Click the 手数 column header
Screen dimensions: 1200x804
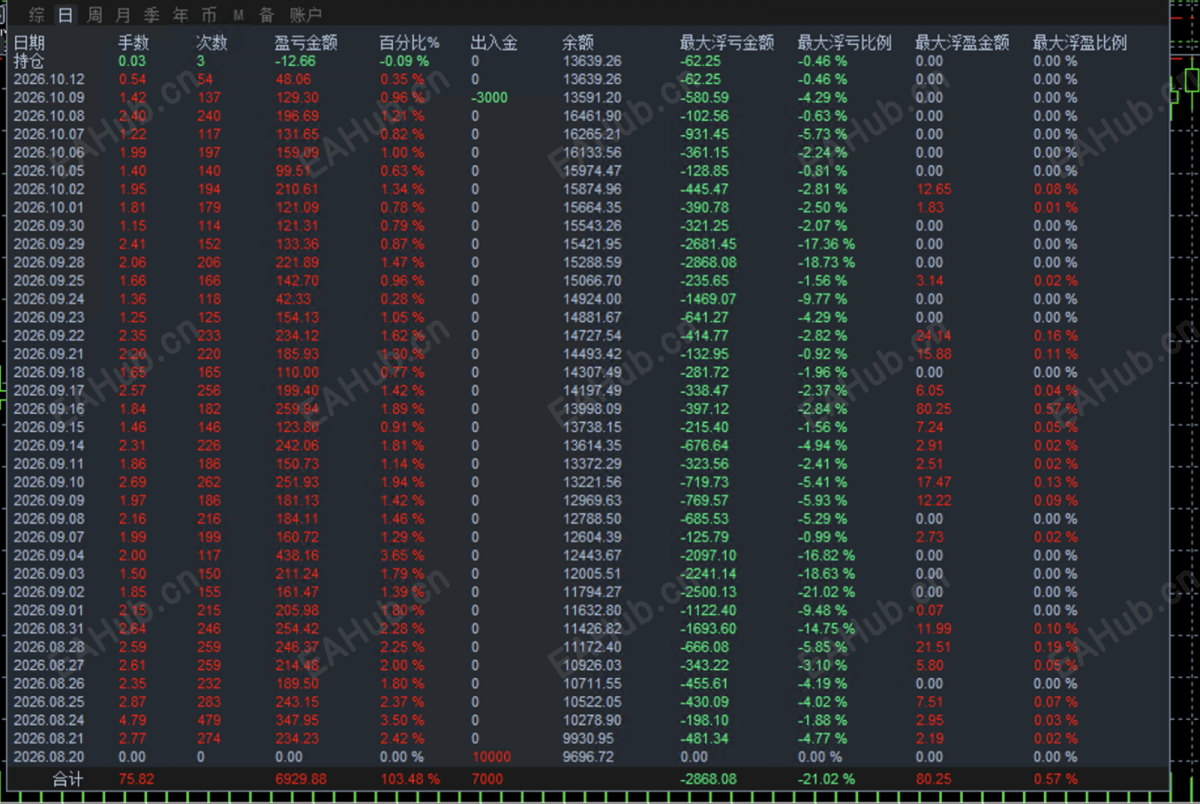[x=134, y=43]
